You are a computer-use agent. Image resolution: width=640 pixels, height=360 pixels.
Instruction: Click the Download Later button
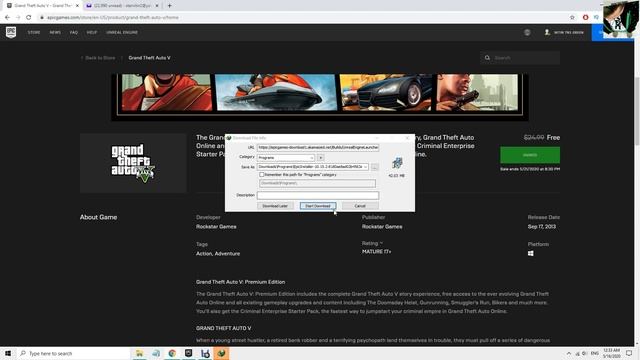pyautogui.click(x=275, y=206)
